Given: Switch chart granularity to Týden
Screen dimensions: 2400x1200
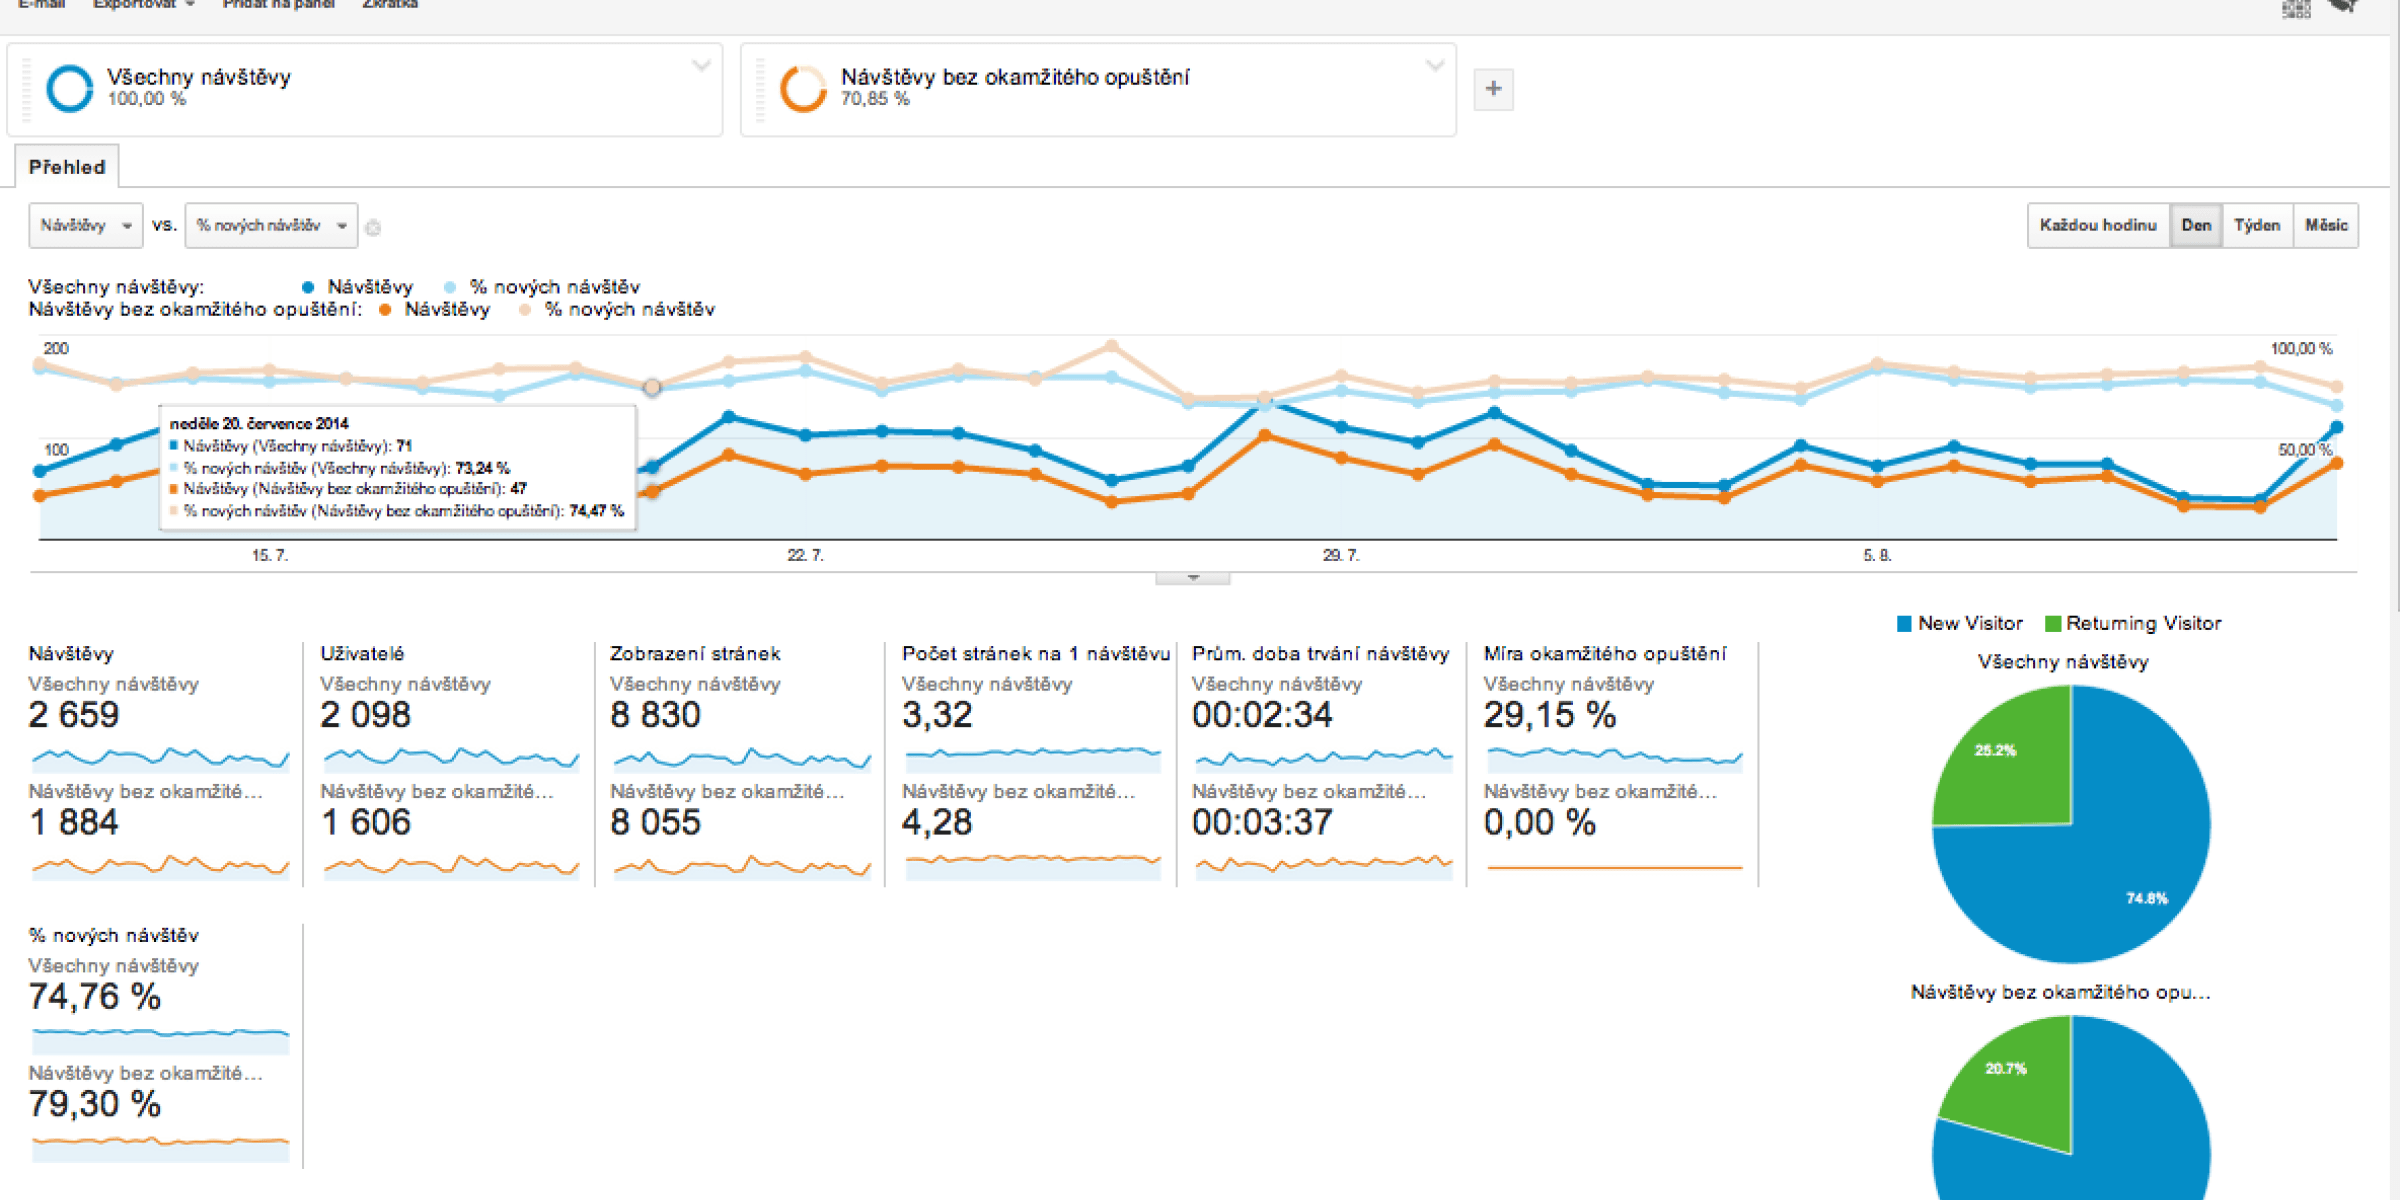Looking at the screenshot, I should 2256,225.
